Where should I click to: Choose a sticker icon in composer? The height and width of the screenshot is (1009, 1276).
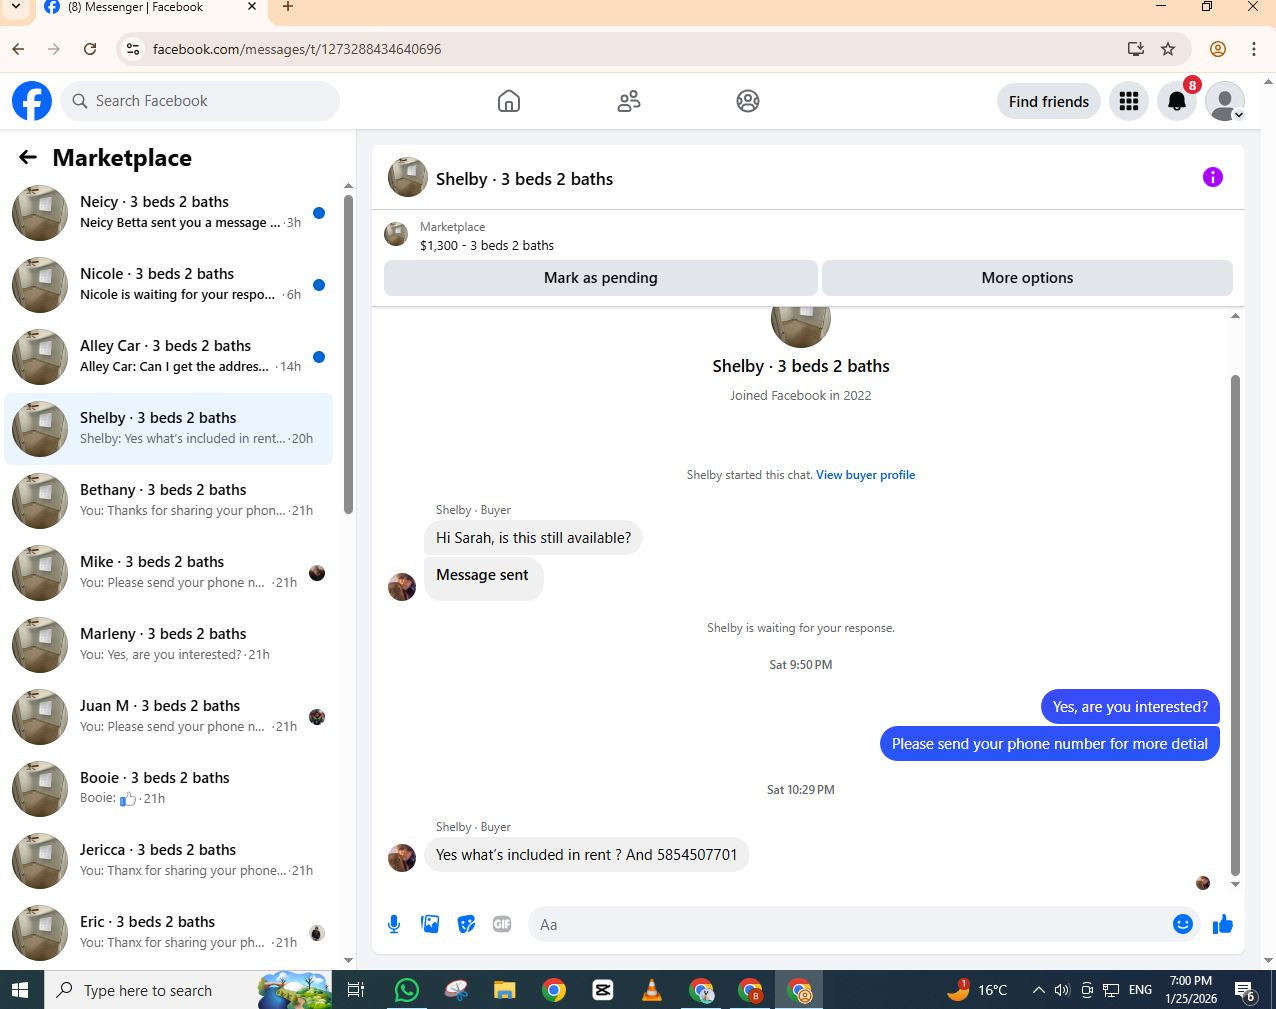point(466,924)
